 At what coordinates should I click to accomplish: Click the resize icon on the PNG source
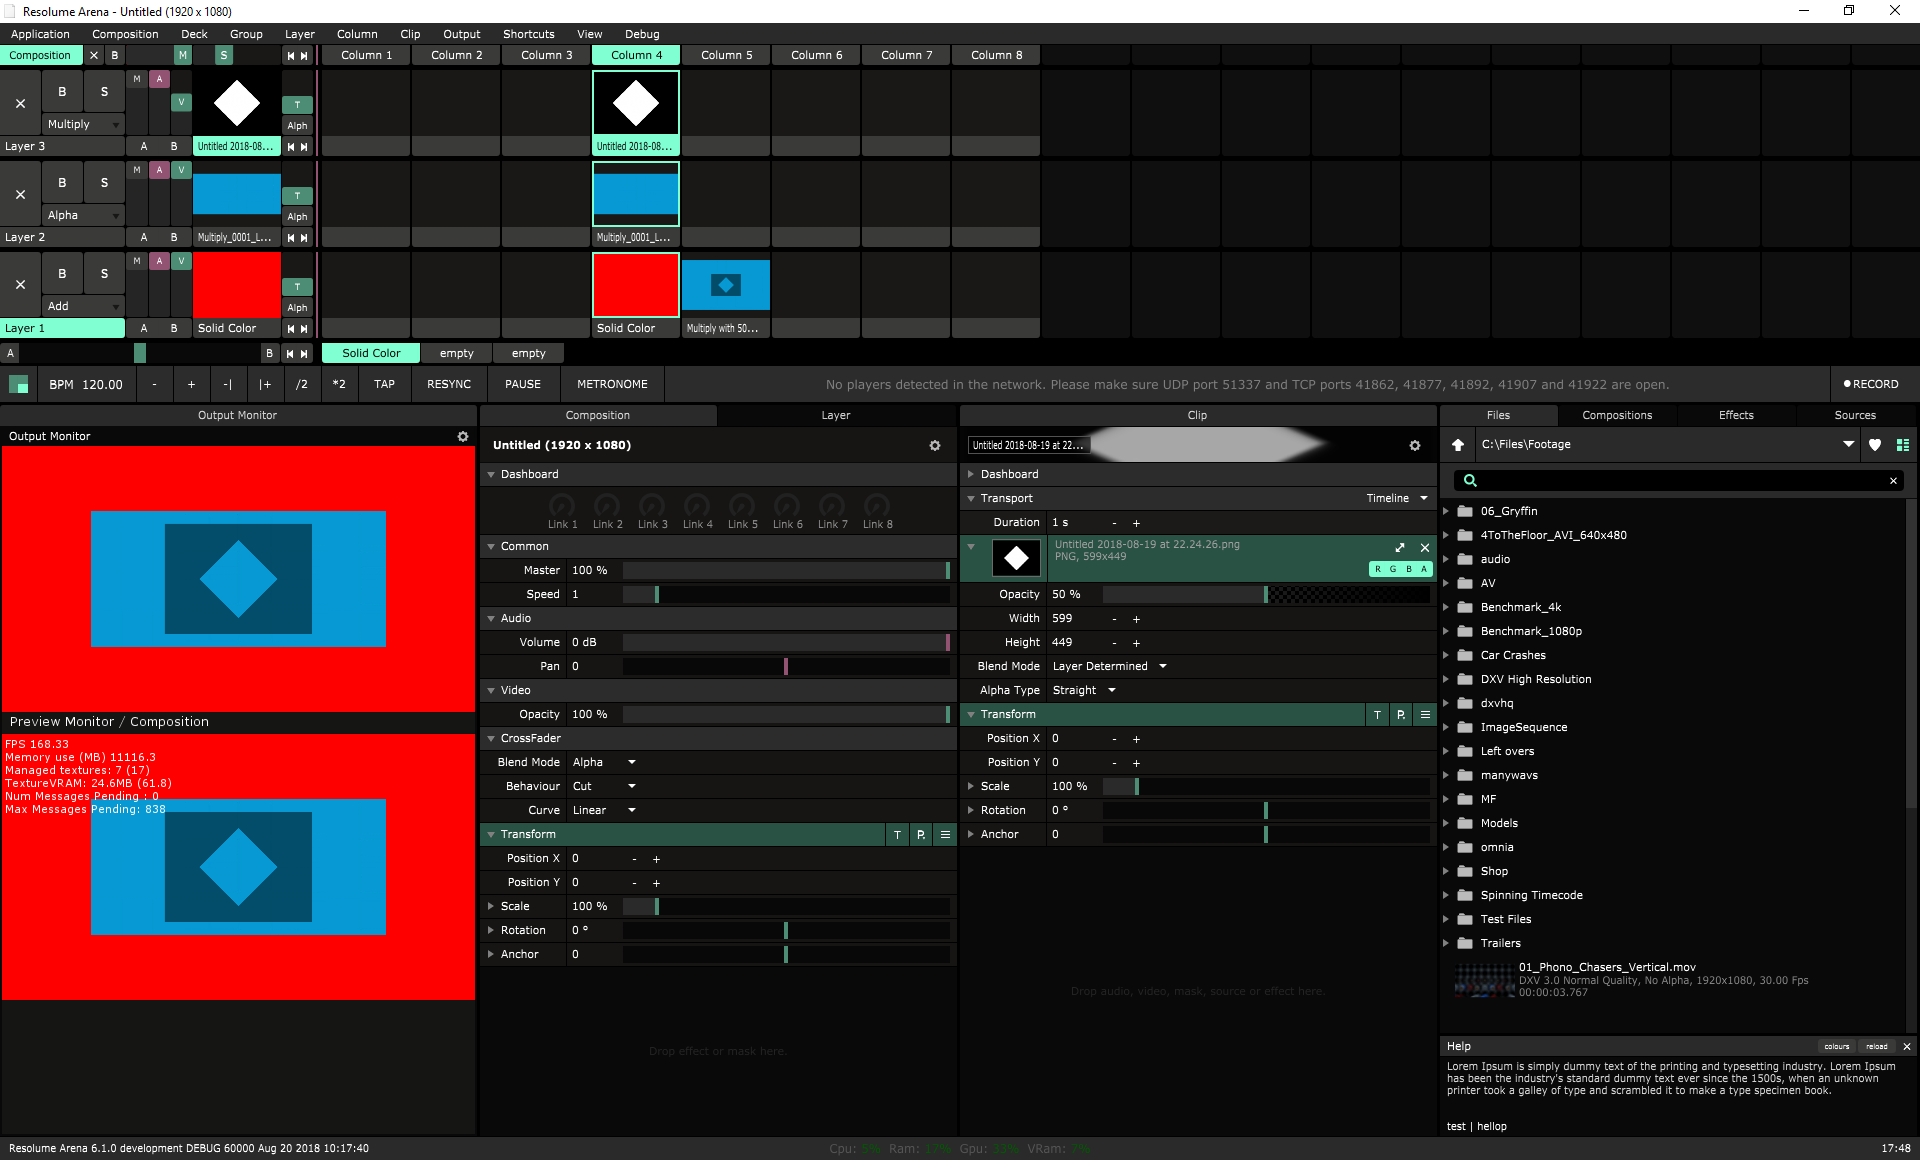coord(1400,548)
